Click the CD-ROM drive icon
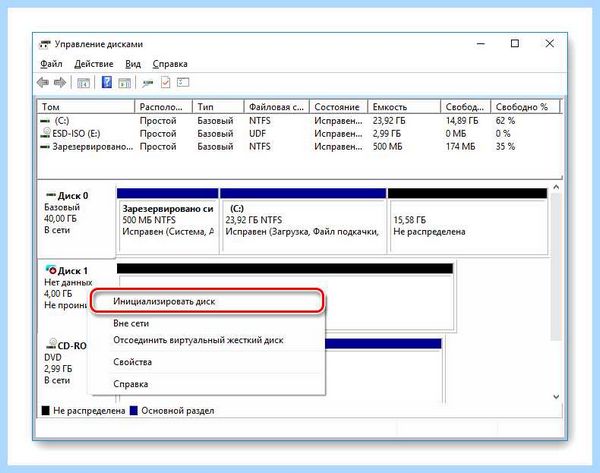Viewport: 600px width, 473px height. coord(51,344)
